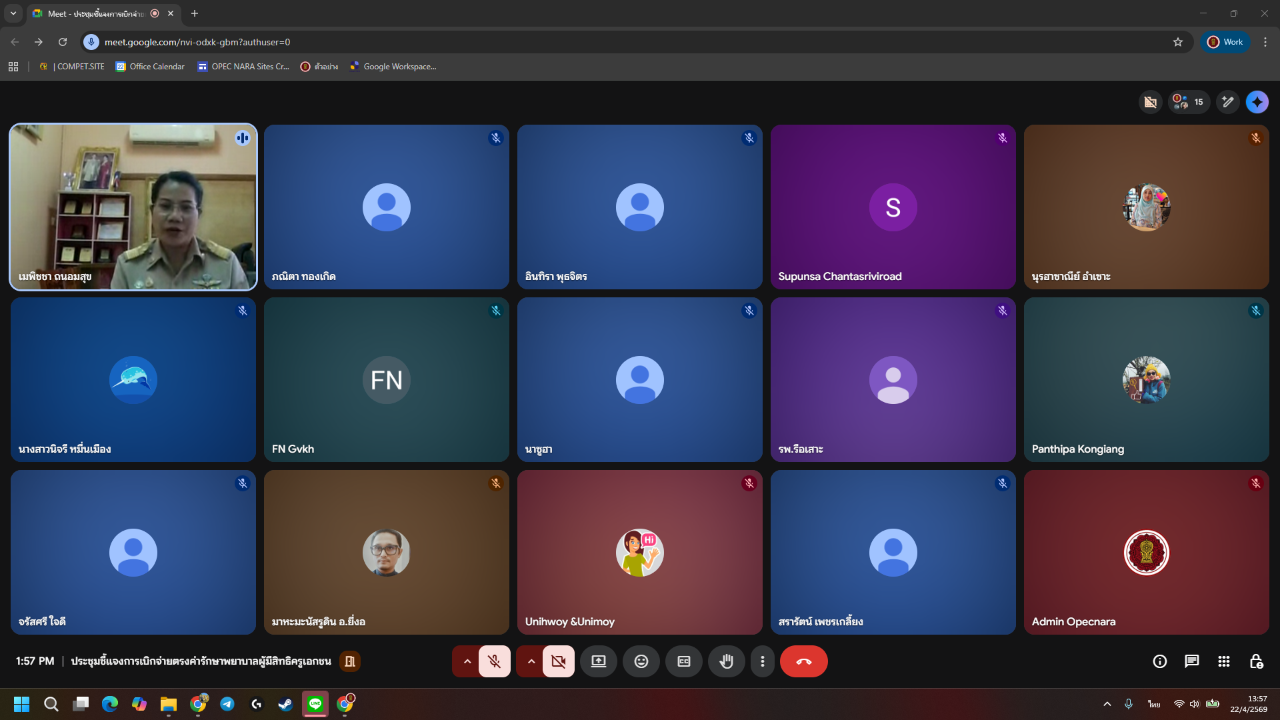Viewport: 1280px width, 720px height.
Task: Open the Office Calendar bookmark
Action: 150,67
